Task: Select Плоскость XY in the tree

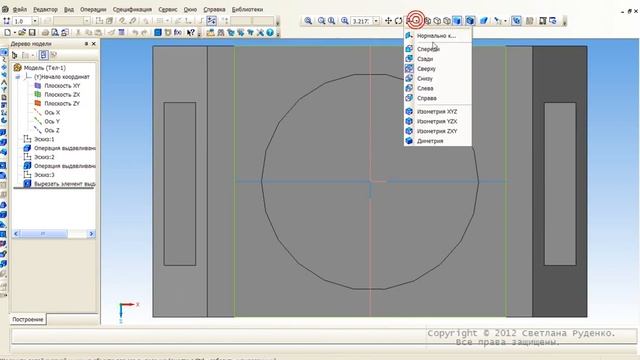Action: point(62,86)
